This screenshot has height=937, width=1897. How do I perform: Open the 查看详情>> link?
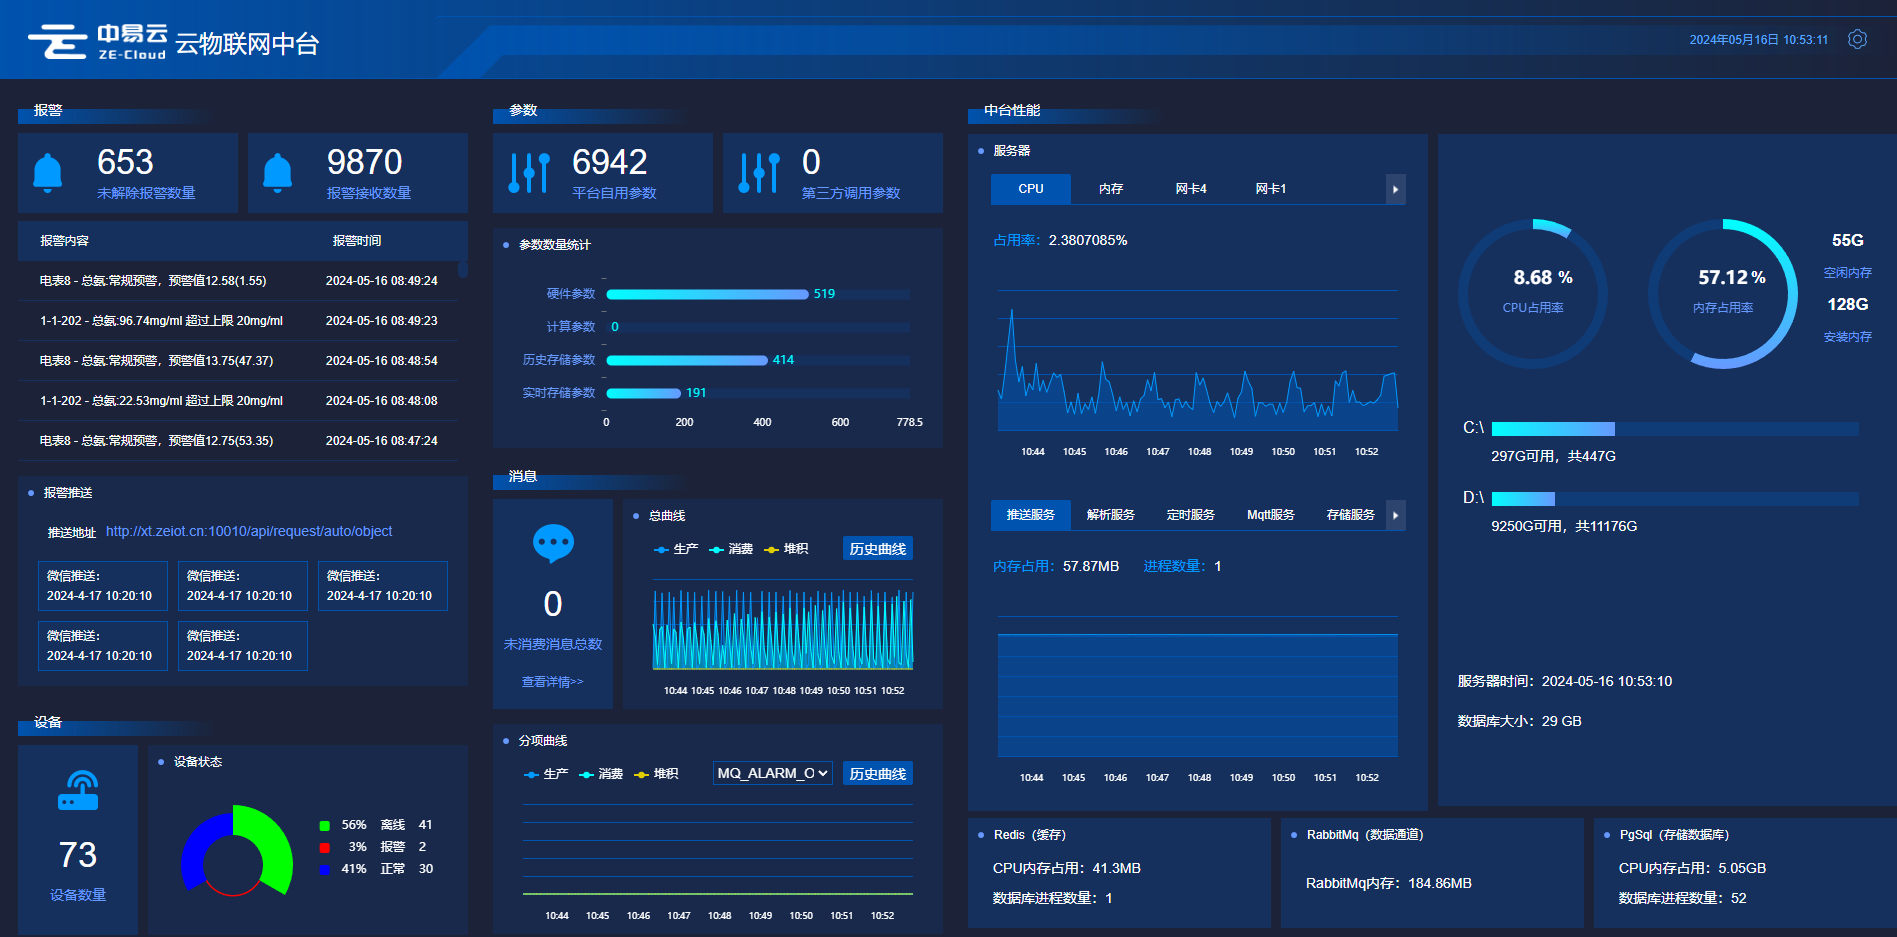[552, 682]
